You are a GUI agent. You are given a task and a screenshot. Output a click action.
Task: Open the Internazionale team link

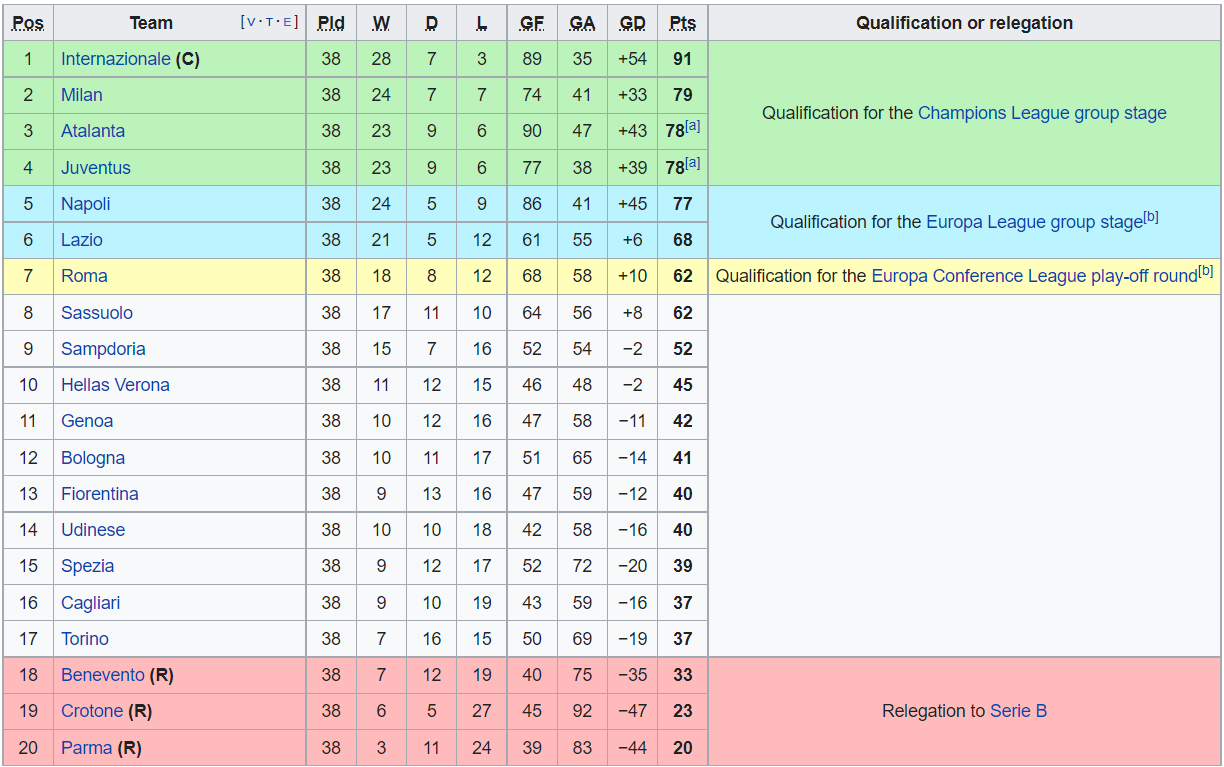[115, 59]
